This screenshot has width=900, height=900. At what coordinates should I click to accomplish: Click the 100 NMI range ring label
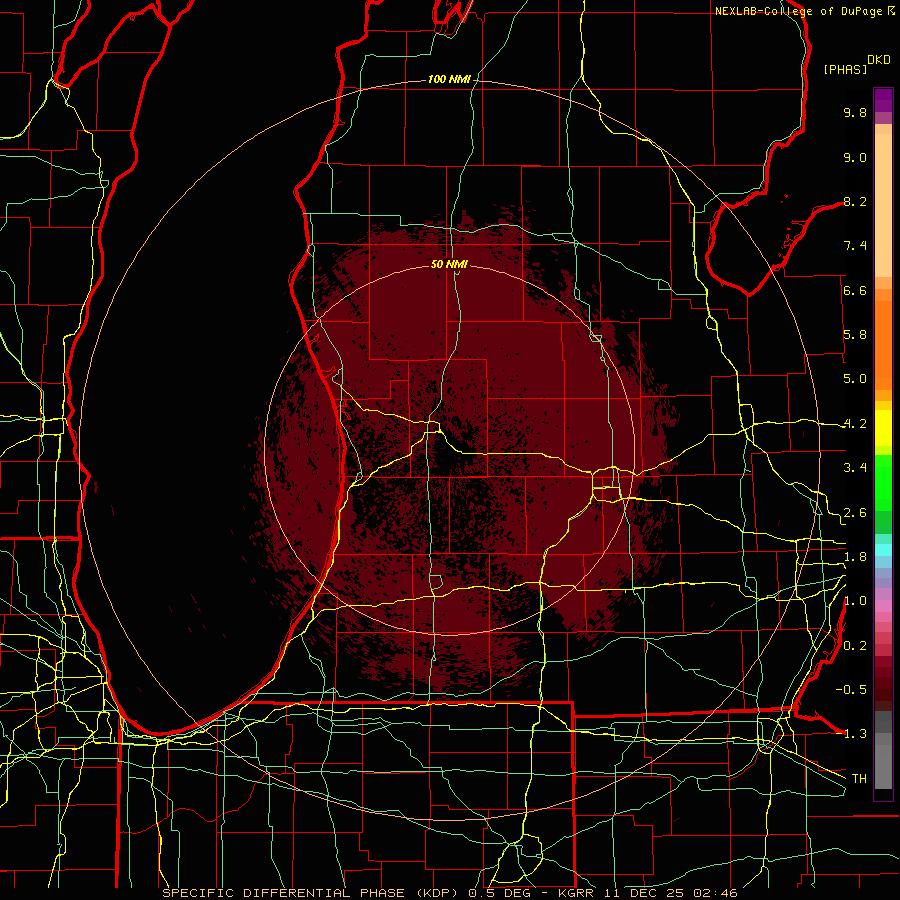click(x=449, y=79)
